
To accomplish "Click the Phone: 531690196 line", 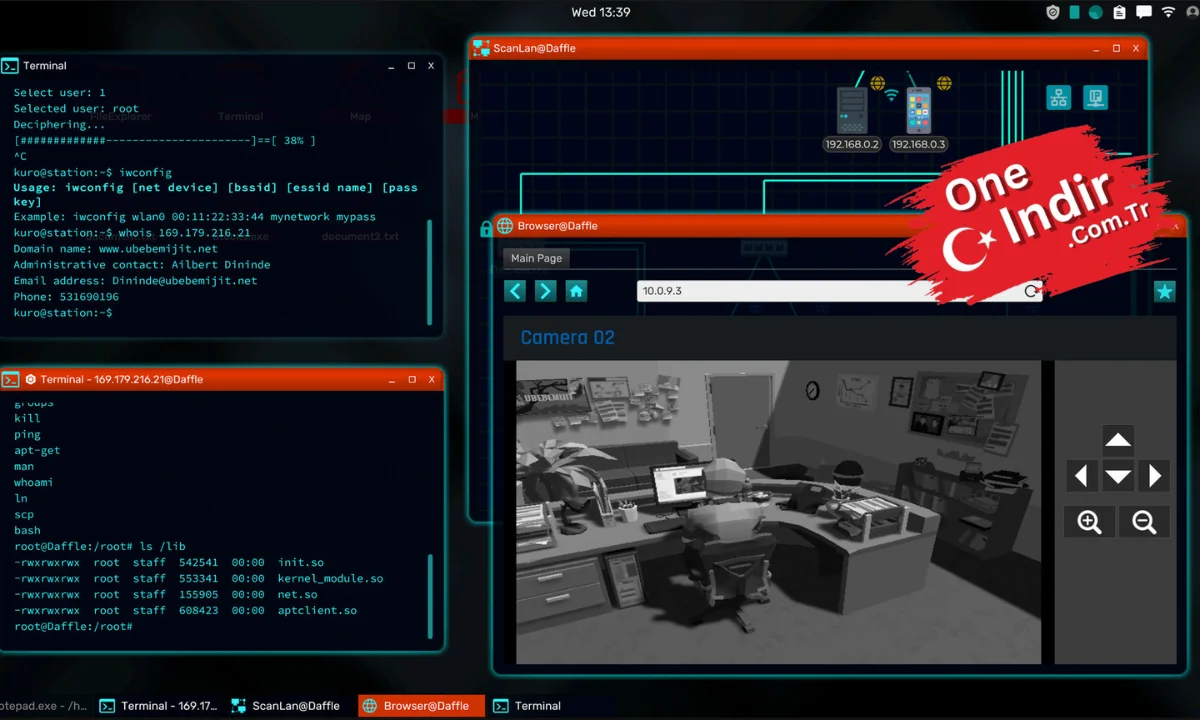I will [x=66, y=297].
